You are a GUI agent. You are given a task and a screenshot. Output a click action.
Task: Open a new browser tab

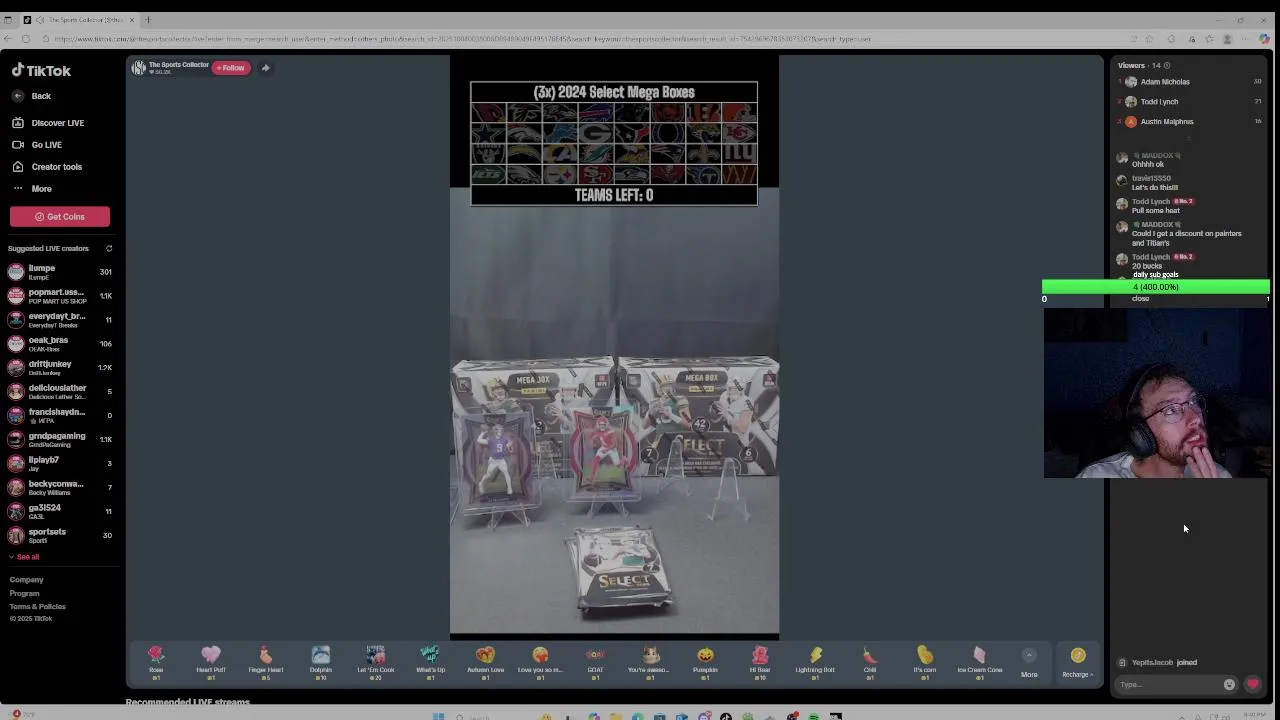[148, 20]
